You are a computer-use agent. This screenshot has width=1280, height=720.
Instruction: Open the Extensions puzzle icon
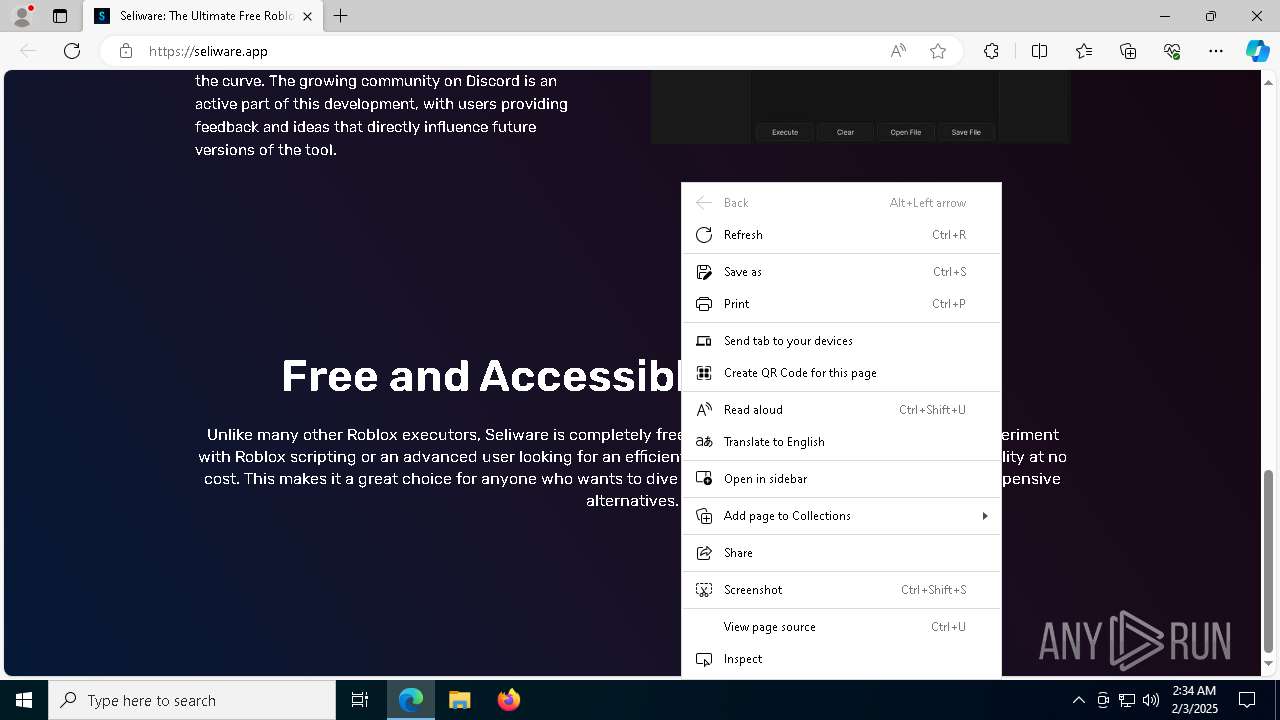991,51
